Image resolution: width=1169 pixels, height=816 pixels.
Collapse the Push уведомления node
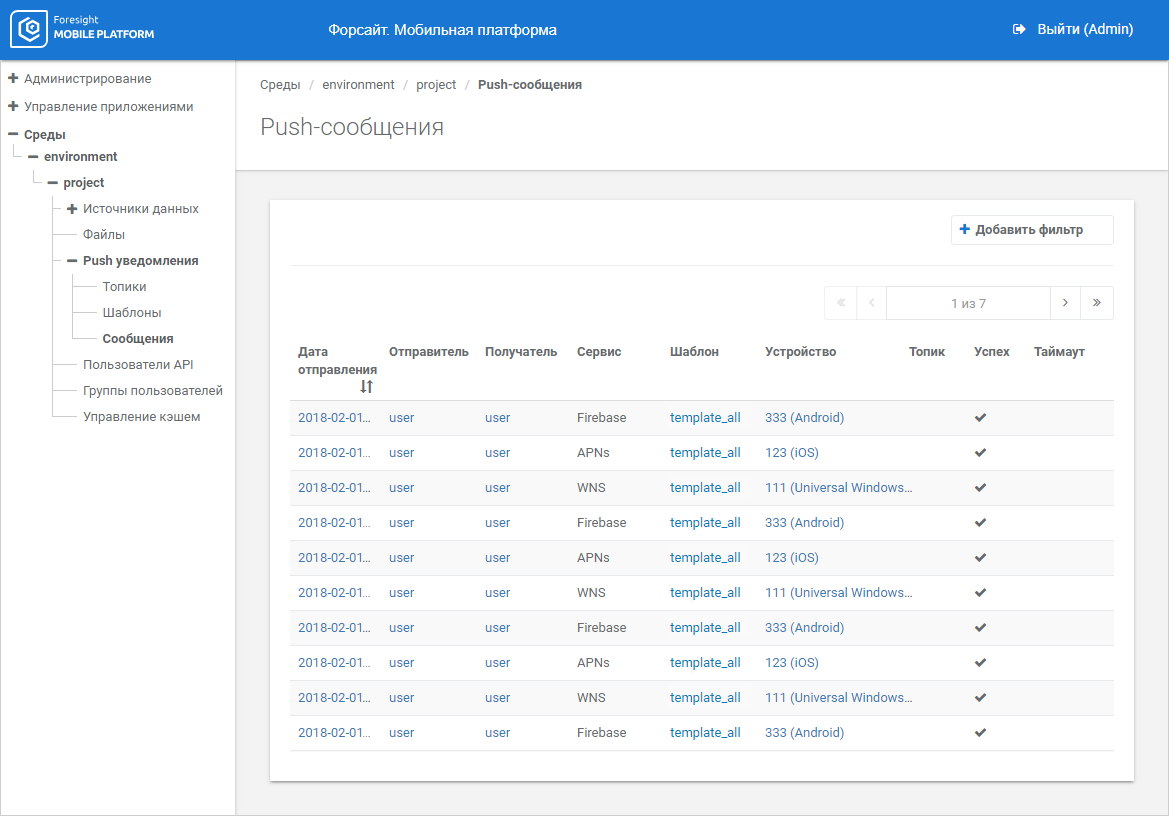coord(72,261)
